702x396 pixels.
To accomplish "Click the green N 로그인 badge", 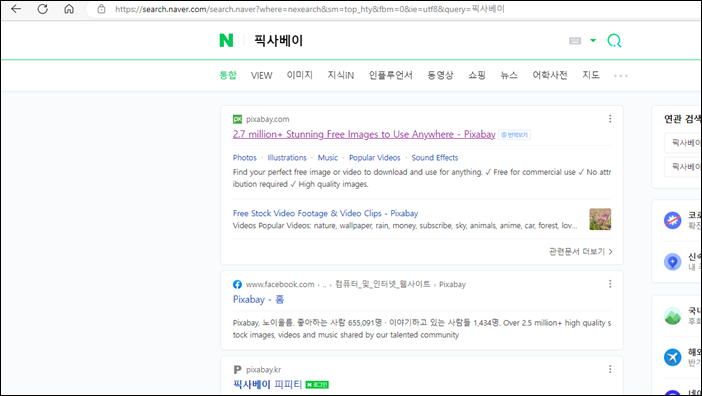I will [x=317, y=384].
